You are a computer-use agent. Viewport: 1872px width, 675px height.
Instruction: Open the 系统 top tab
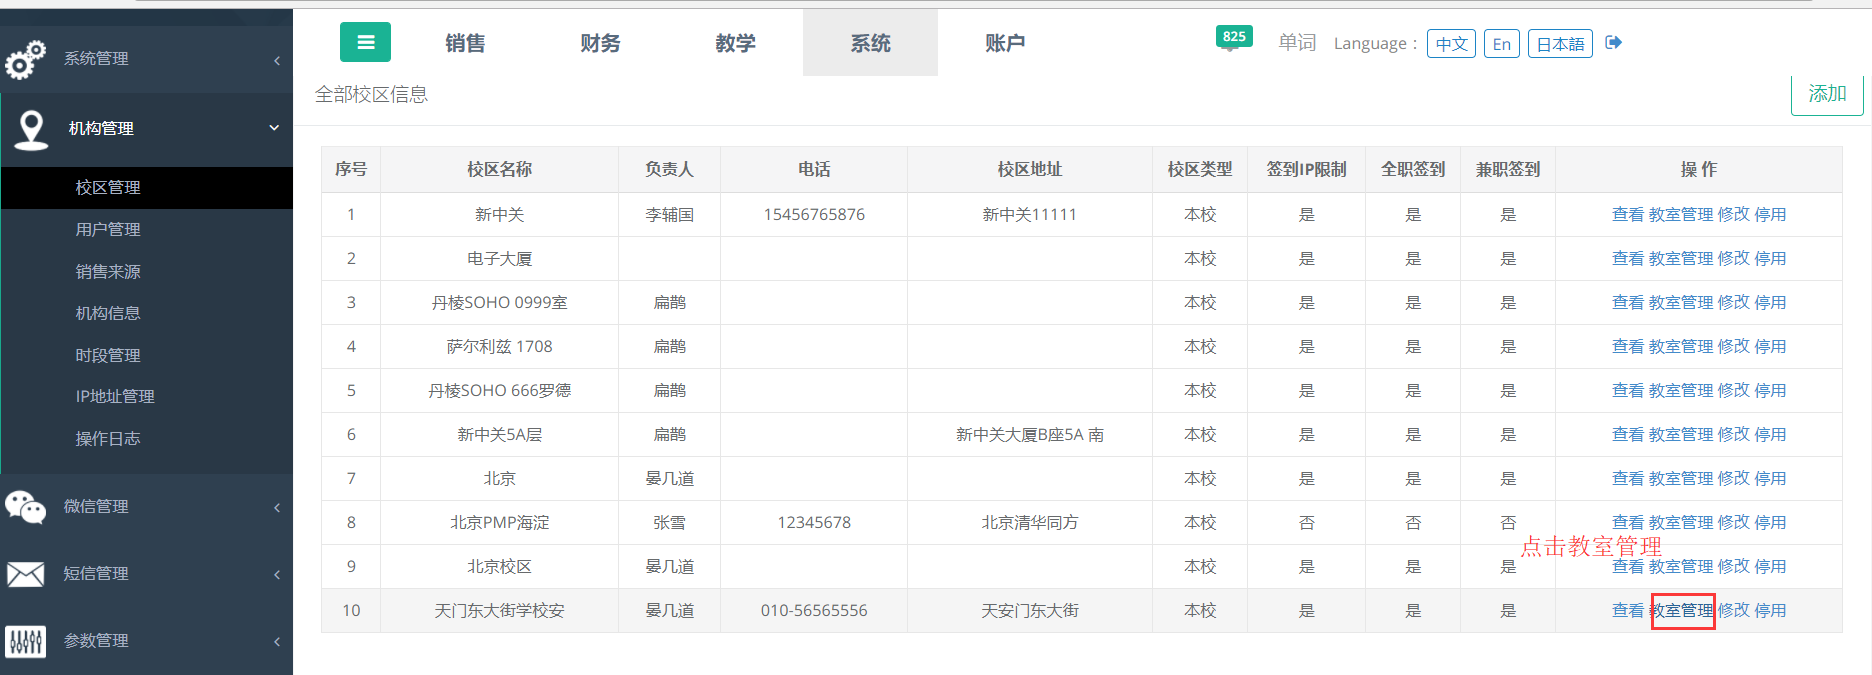870,43
